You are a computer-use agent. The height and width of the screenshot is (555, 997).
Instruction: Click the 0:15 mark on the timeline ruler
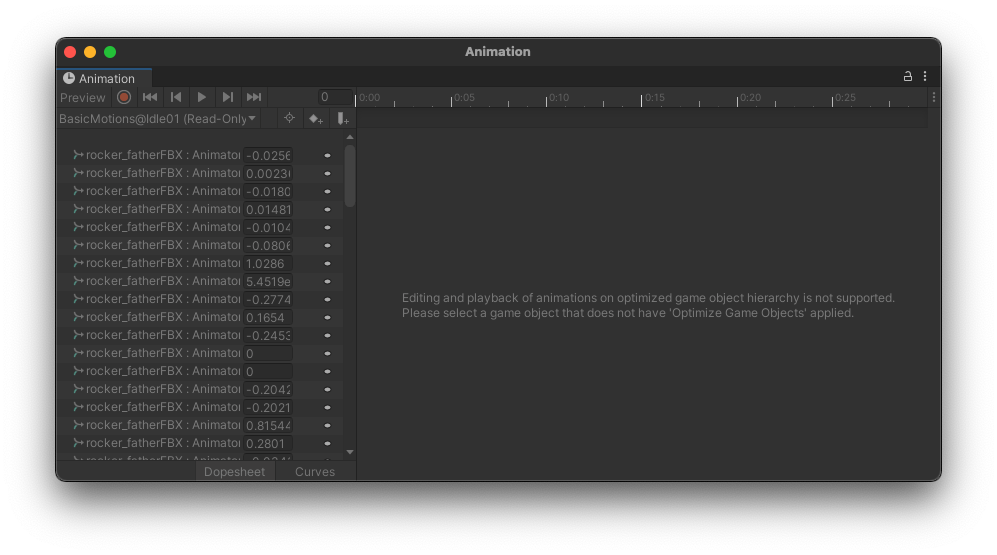[654, 97]
